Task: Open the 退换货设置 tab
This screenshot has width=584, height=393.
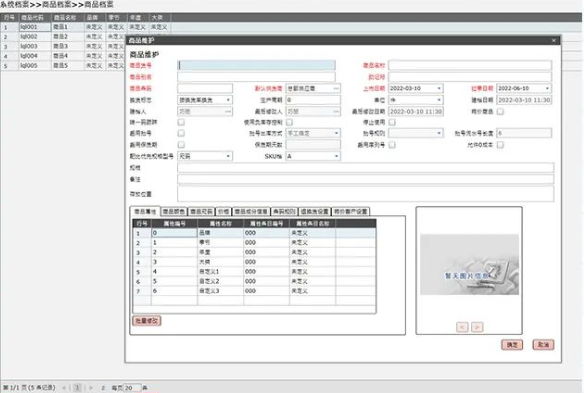Action: (x=314, y=212)
